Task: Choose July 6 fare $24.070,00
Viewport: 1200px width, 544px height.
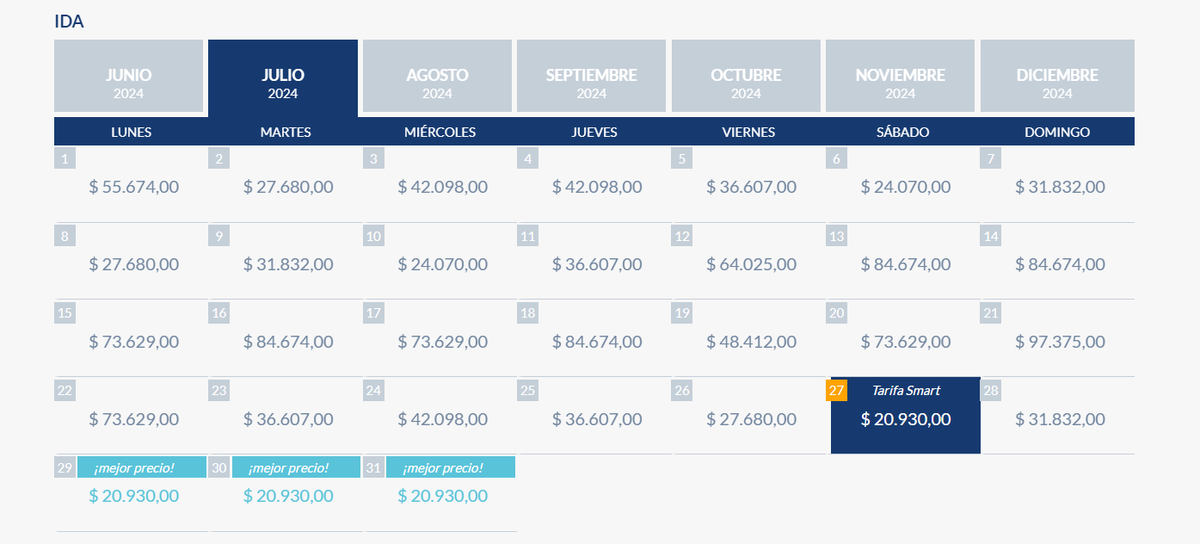Action: 905,186
